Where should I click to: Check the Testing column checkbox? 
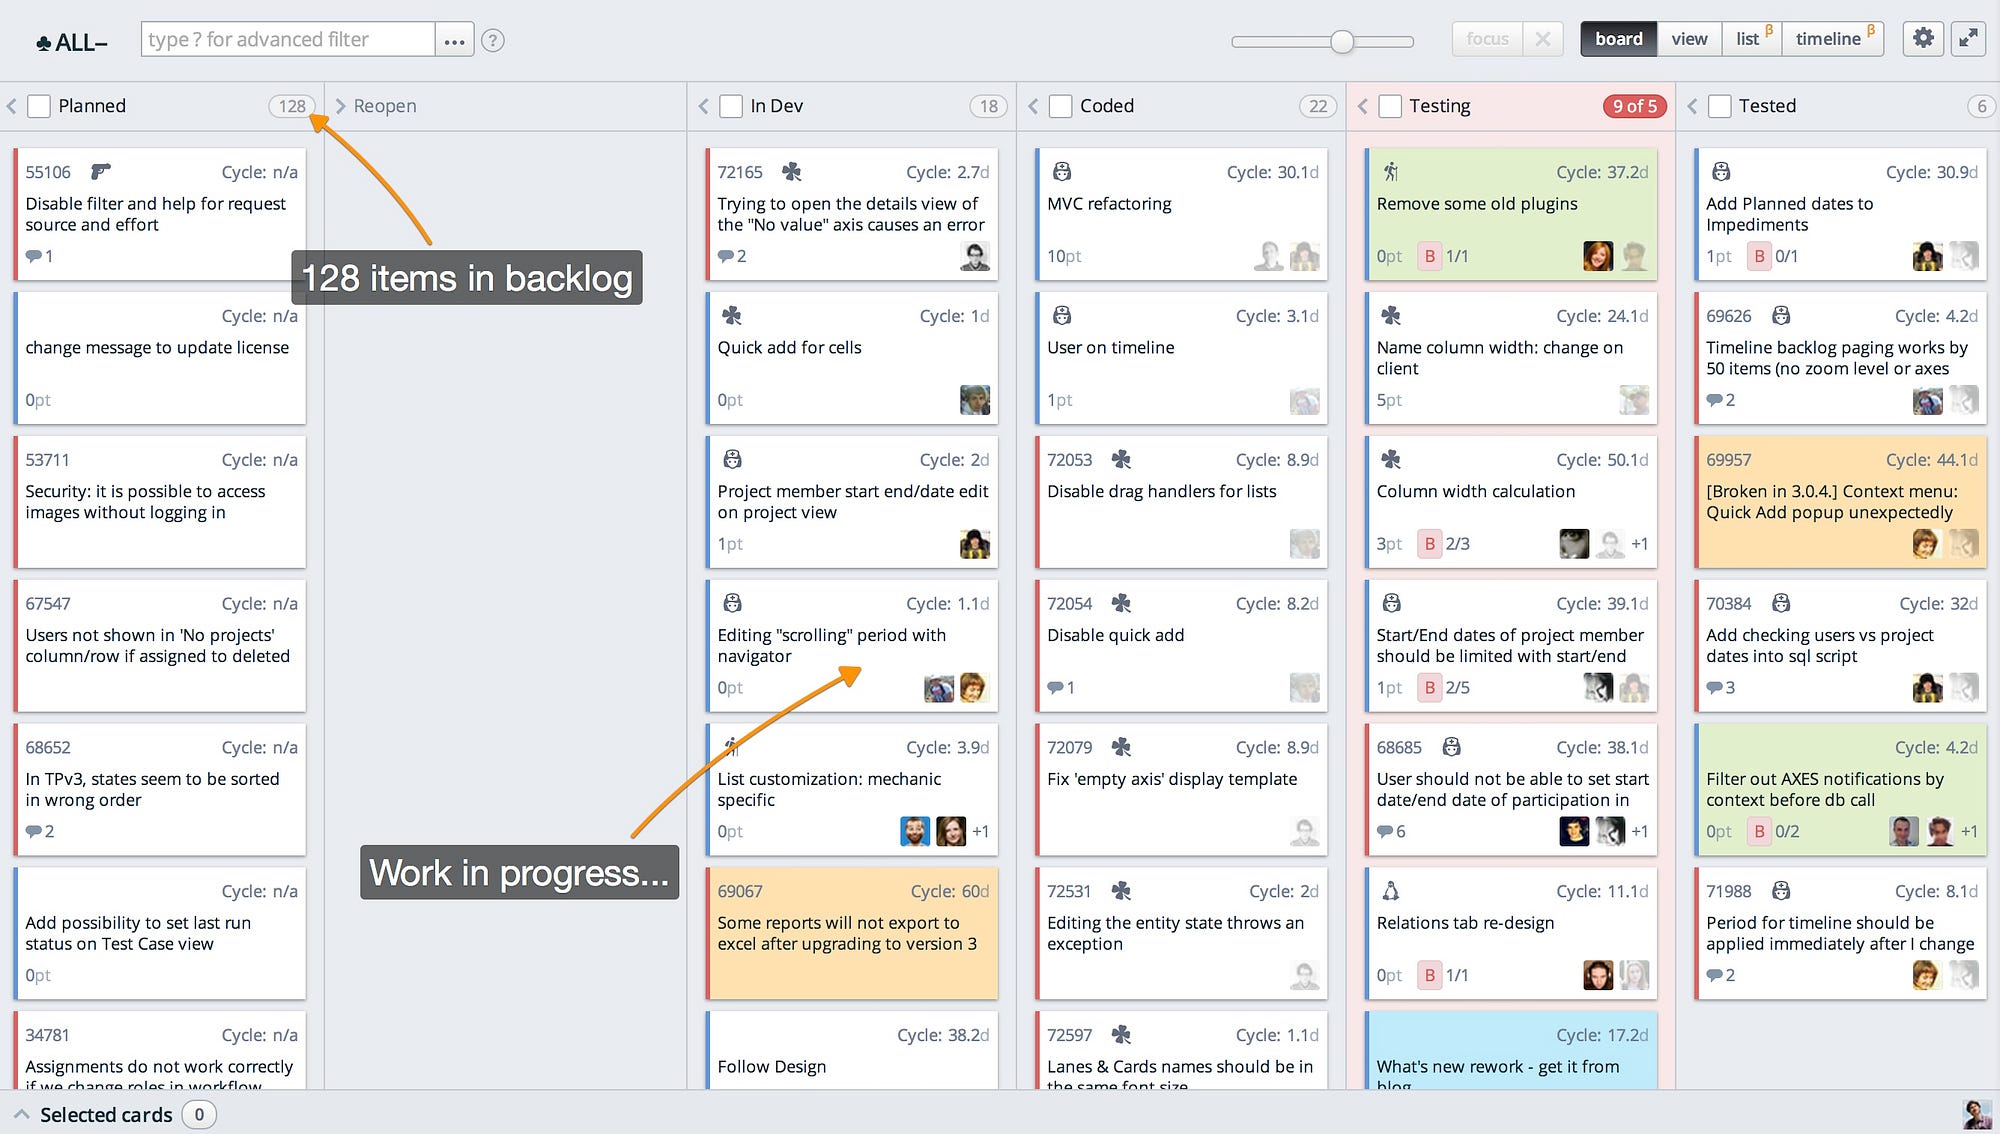click(1390, 106)
